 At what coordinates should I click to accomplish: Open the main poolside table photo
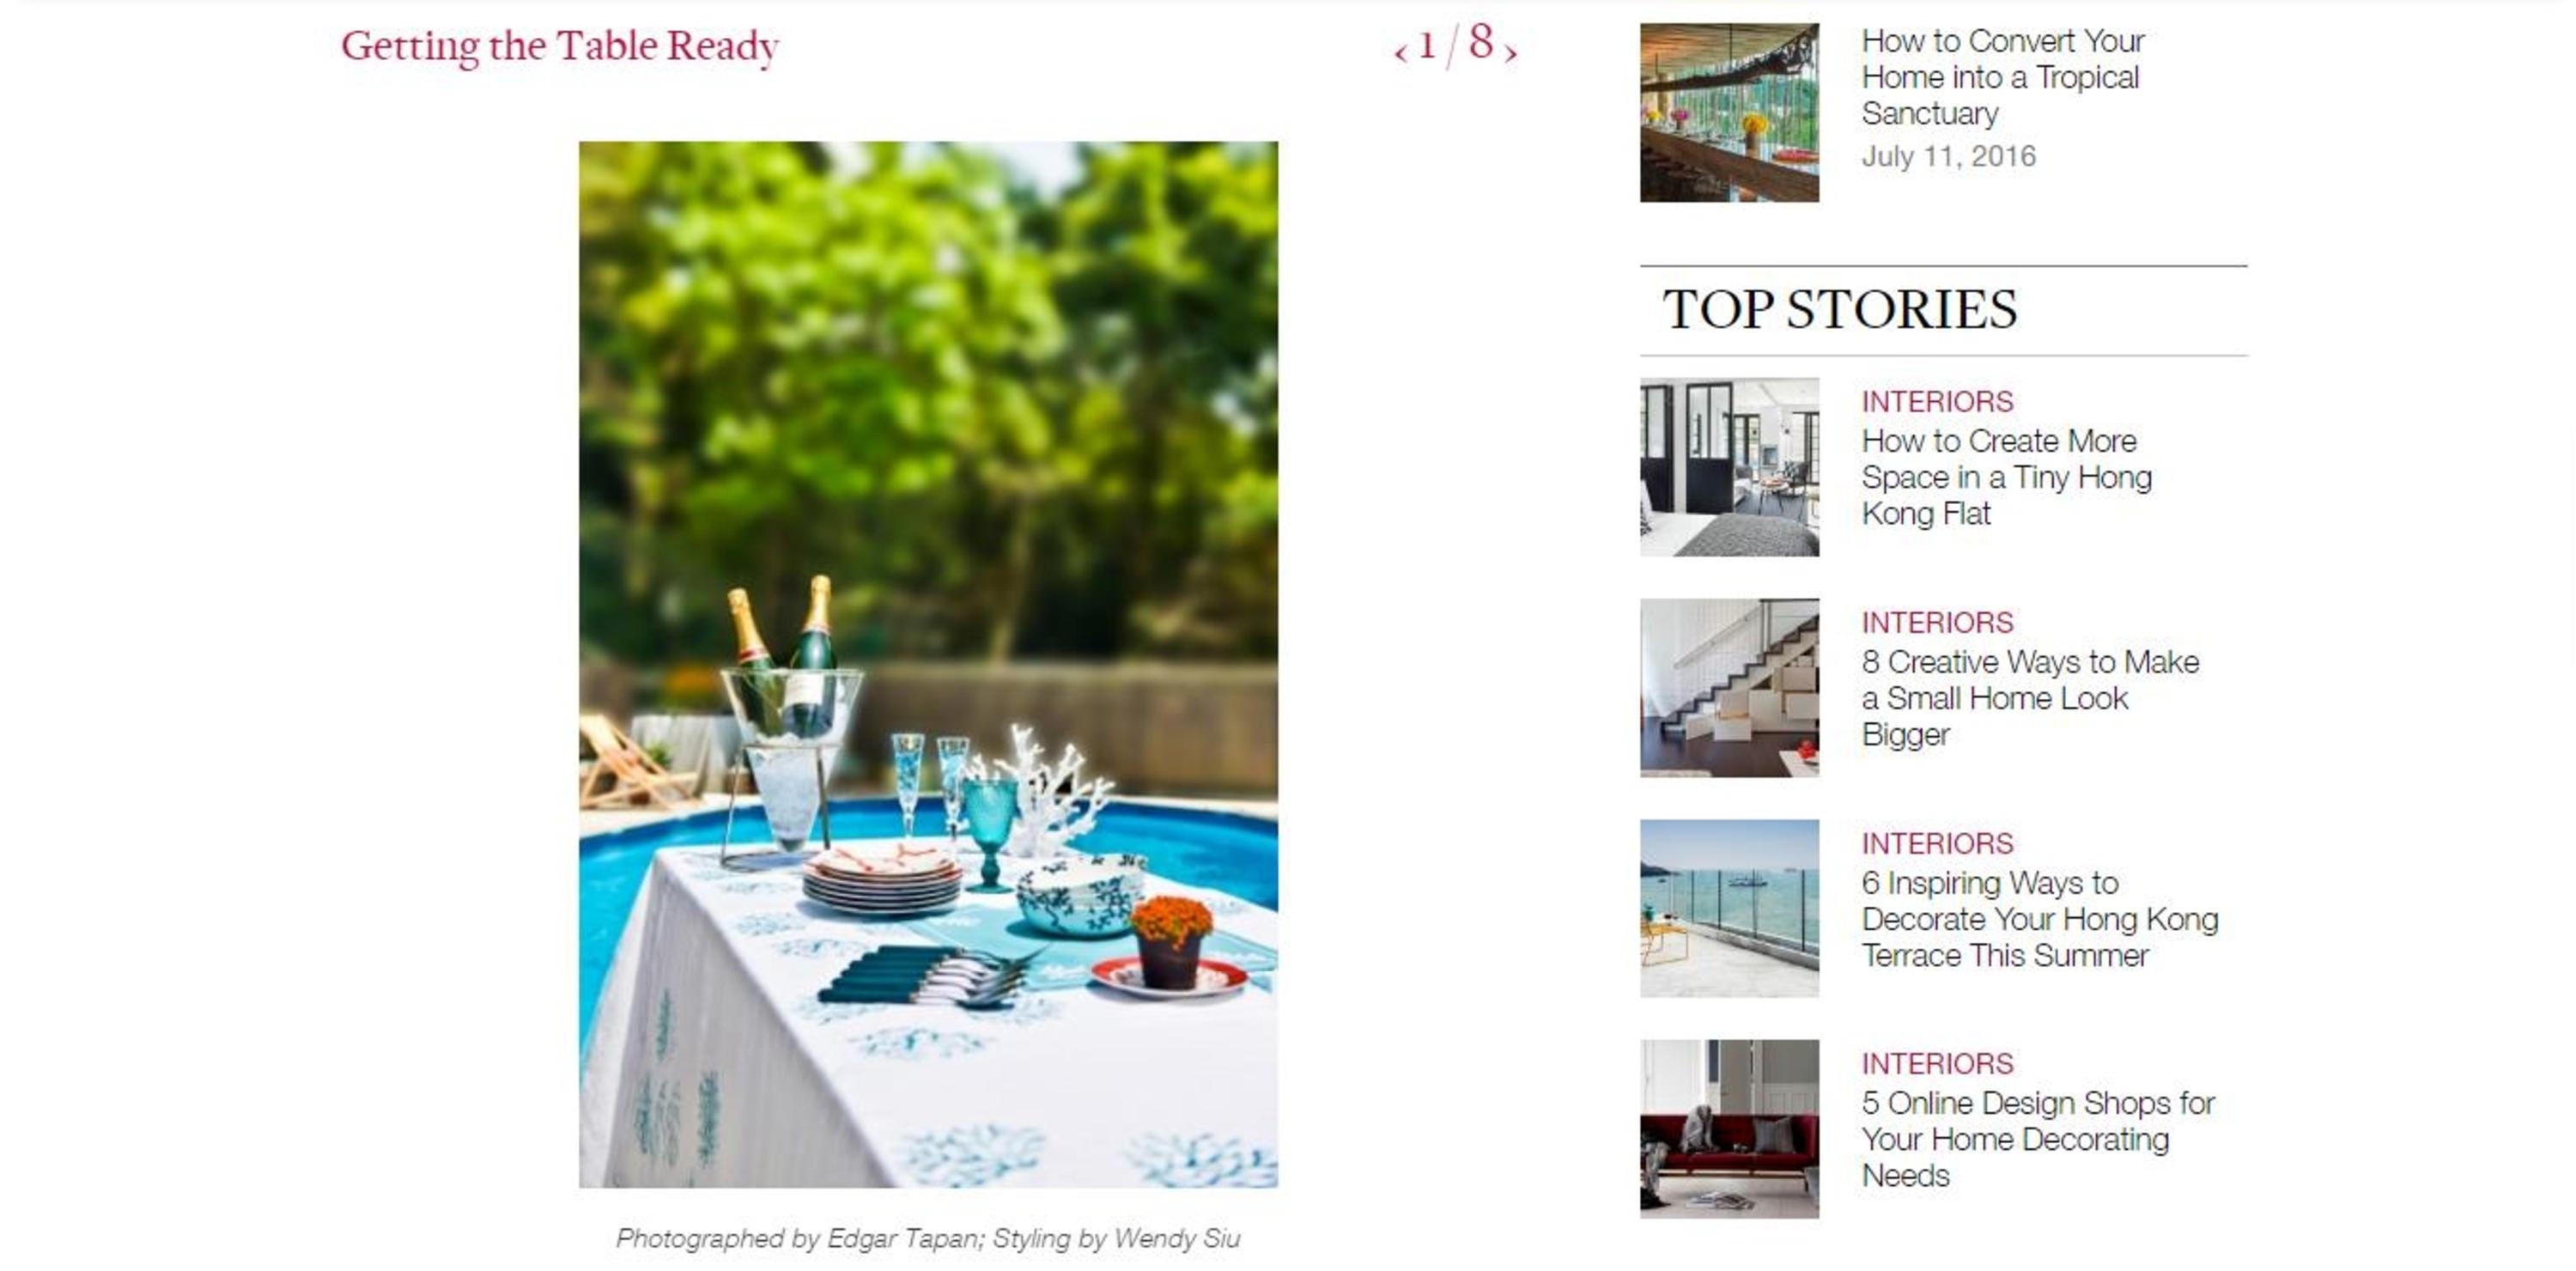tap(928, 664)
